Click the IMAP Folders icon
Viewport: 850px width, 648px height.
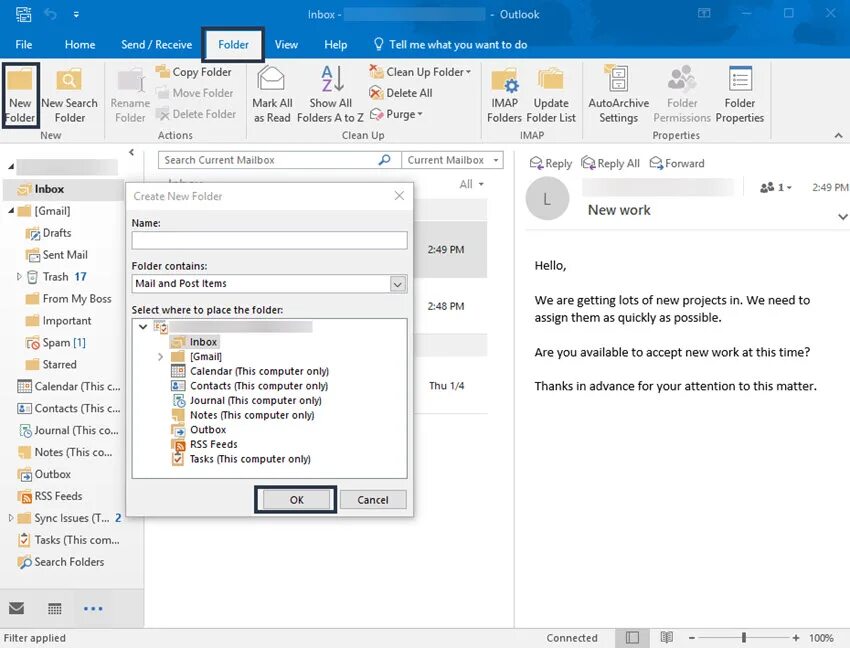click(x=504, y=95)
